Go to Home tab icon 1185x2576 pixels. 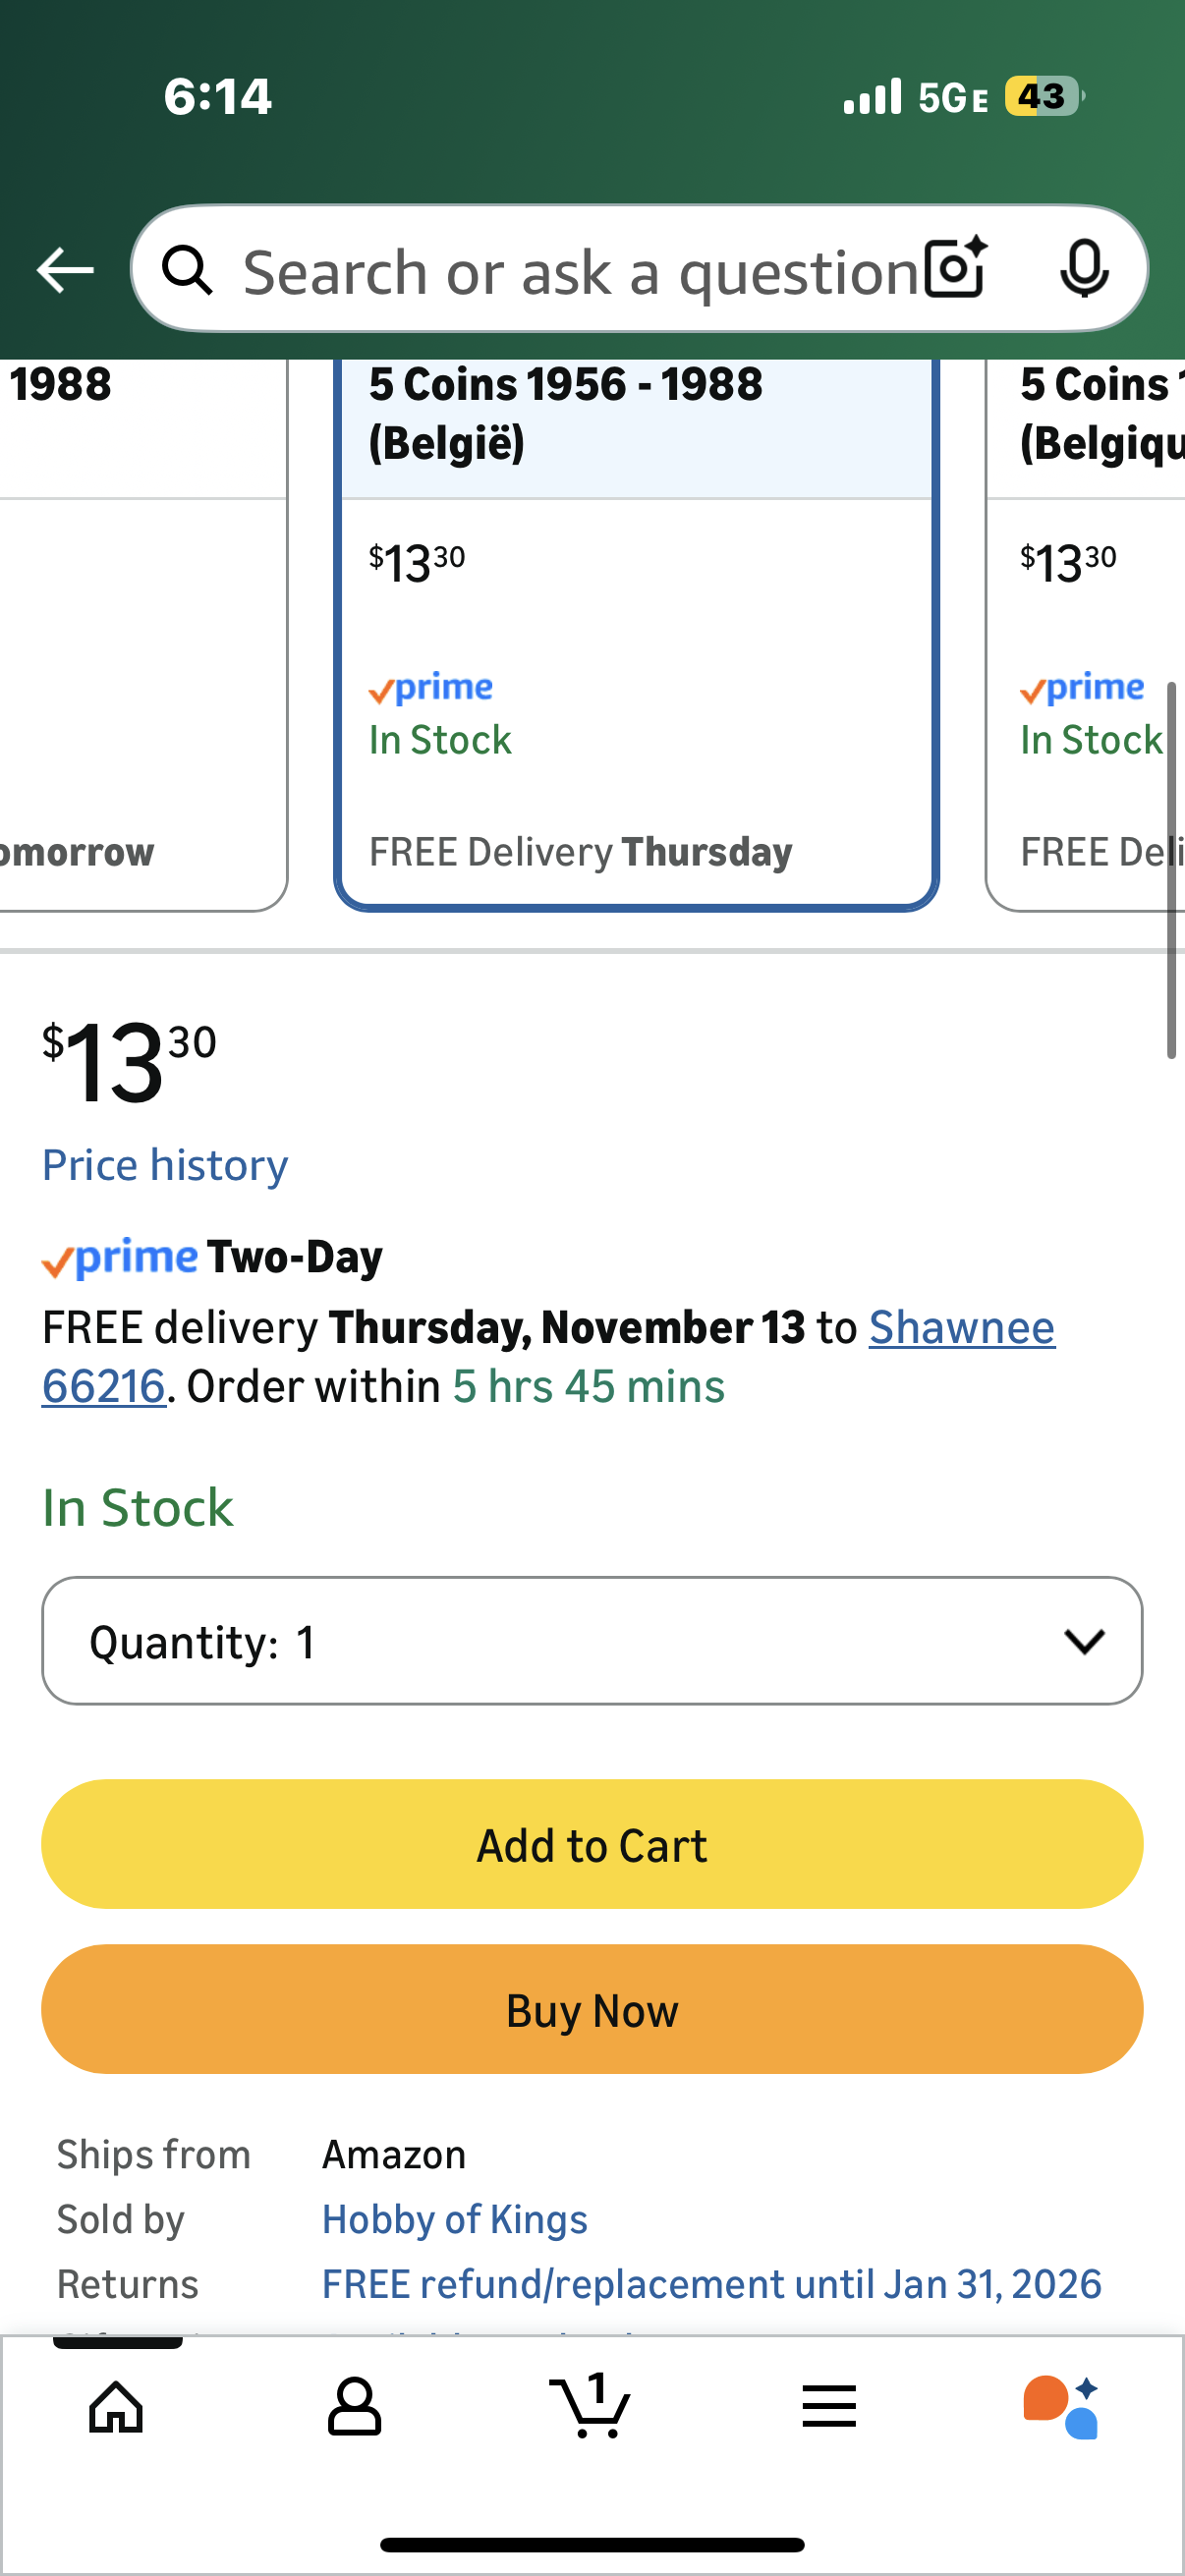coord(116,2405)
